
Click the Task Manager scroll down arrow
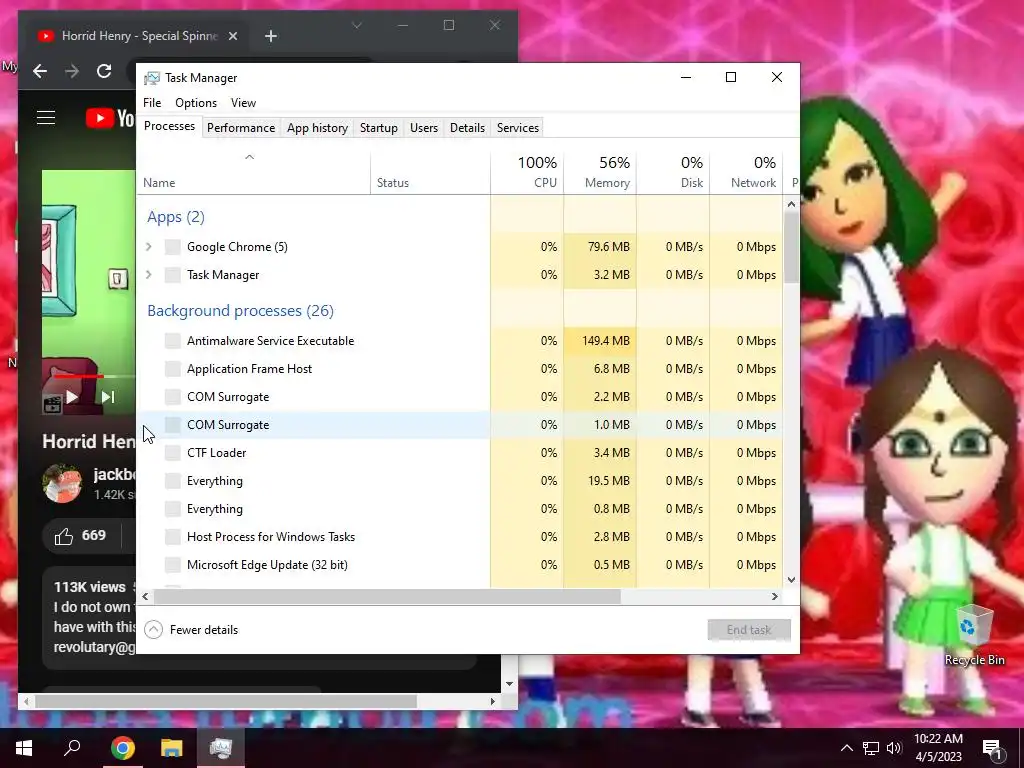point(792,579)
